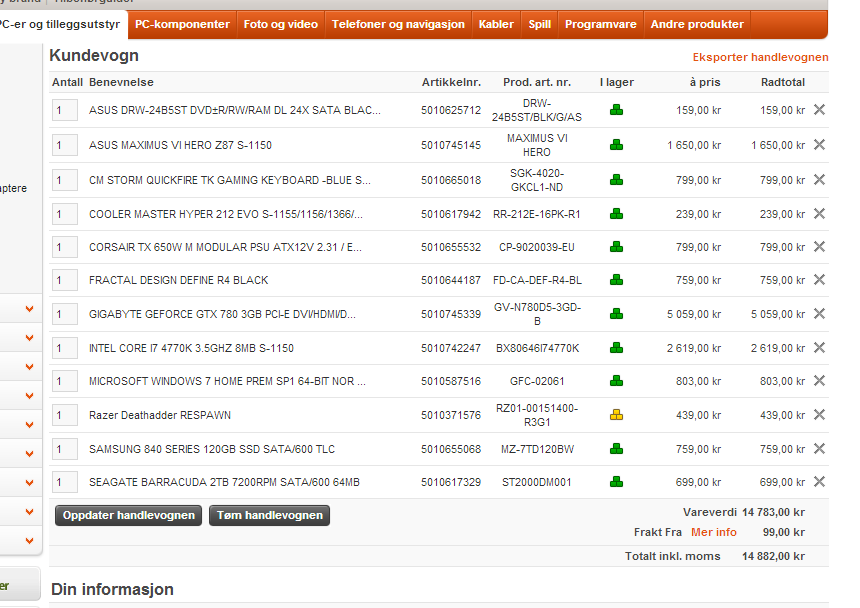Open ASUS MAXIMUS VI HERO Z87 product name

180,145
